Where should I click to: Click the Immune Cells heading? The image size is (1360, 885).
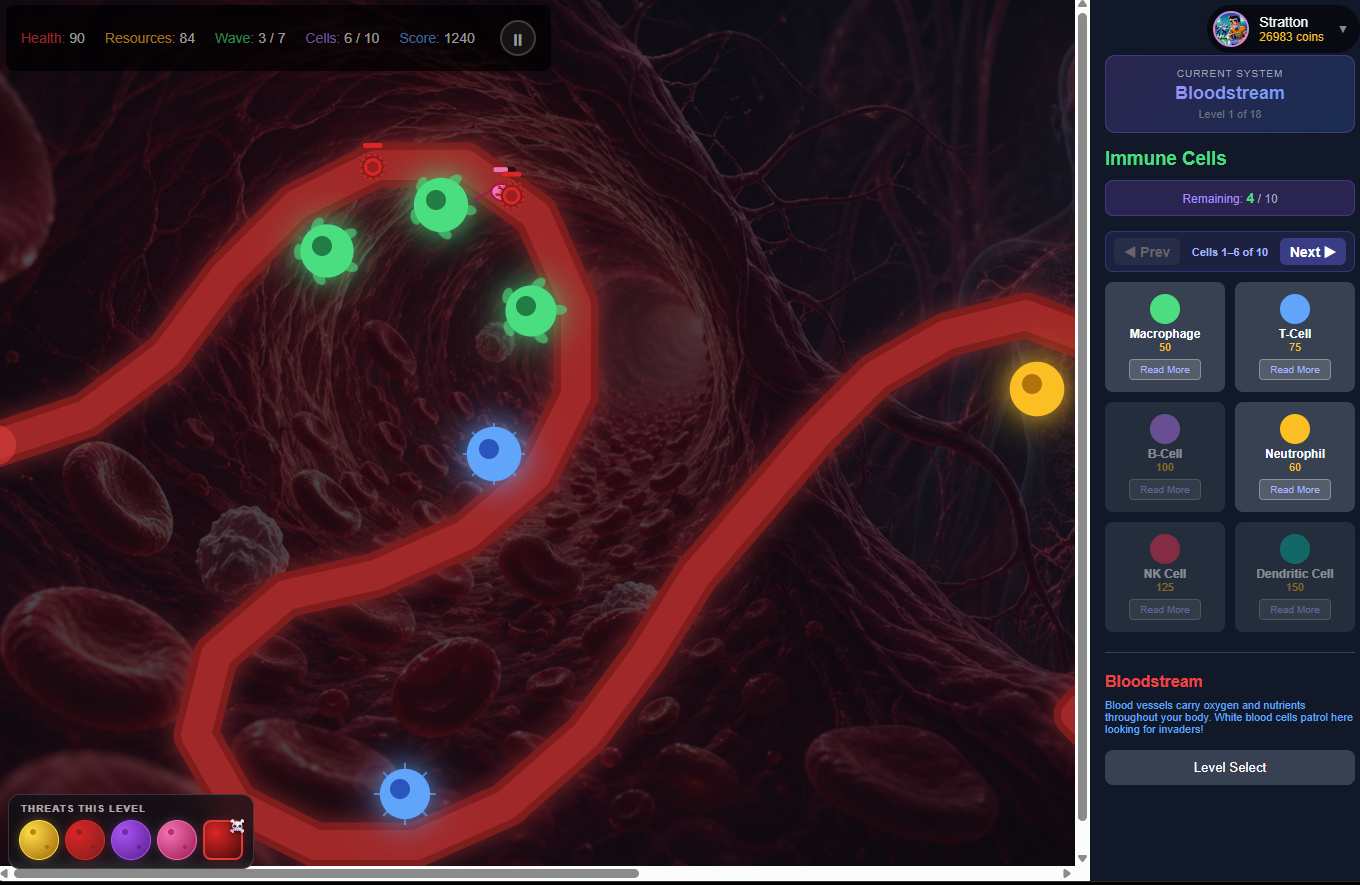tap(1165, 158)
